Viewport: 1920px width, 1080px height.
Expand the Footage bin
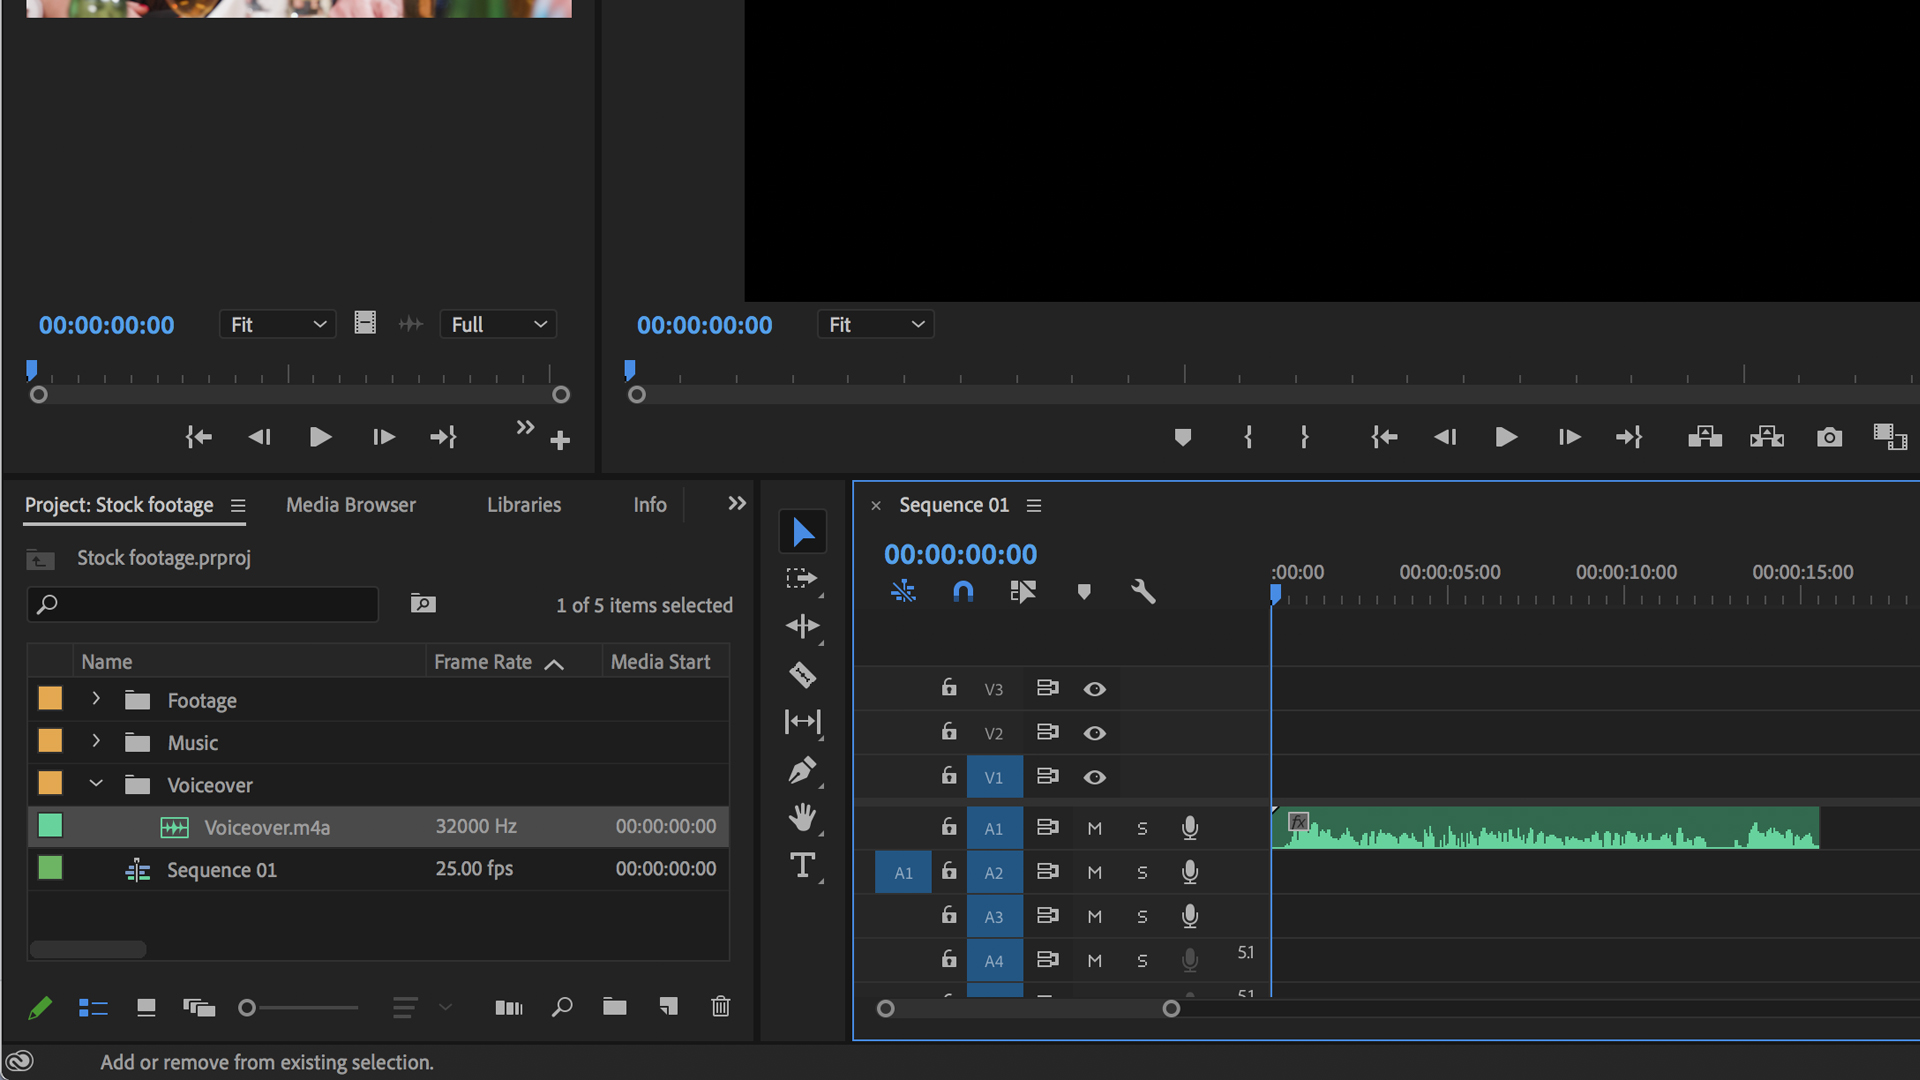[96, 699]
